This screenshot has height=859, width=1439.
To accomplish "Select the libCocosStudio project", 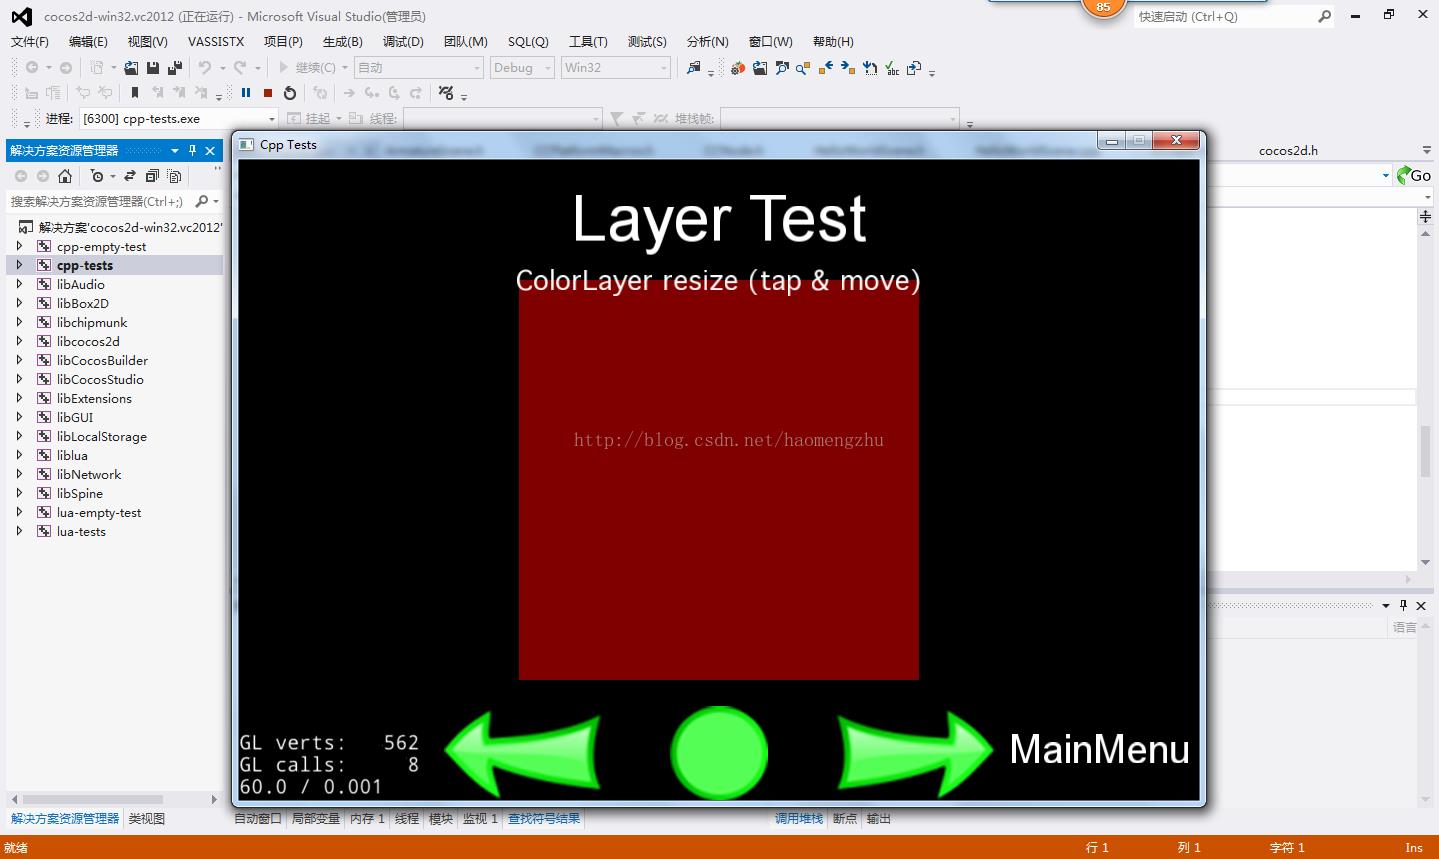I will pyautogui.click(x=100, y=379).
